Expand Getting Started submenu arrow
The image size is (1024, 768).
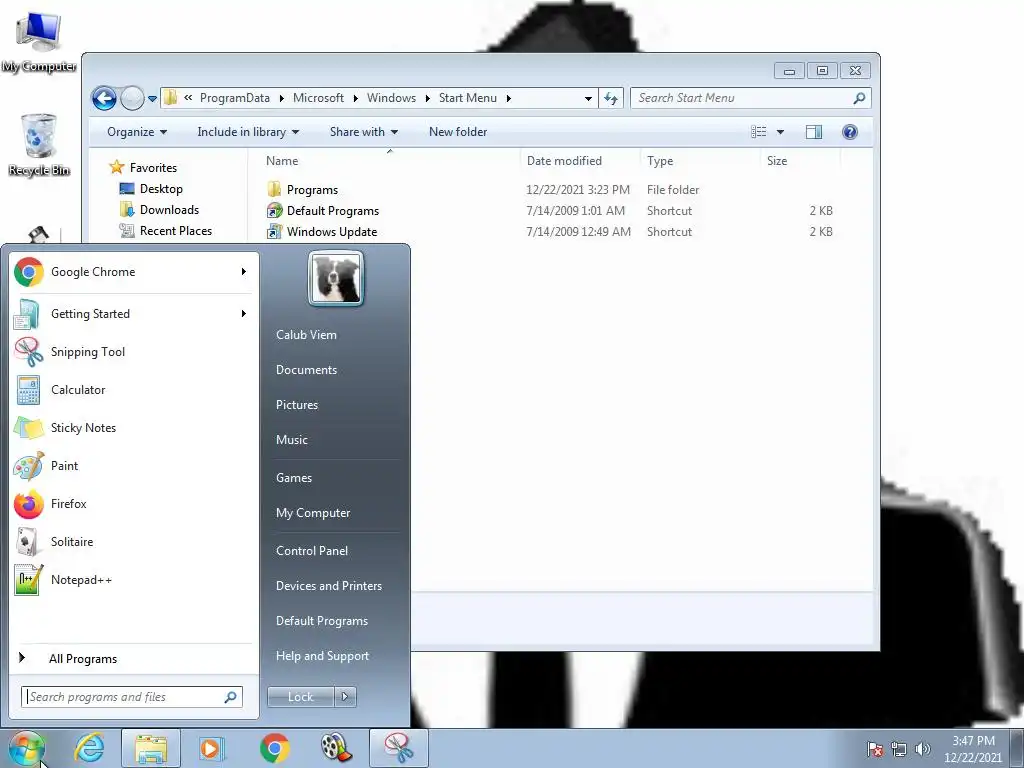click(x=244, y=313)
